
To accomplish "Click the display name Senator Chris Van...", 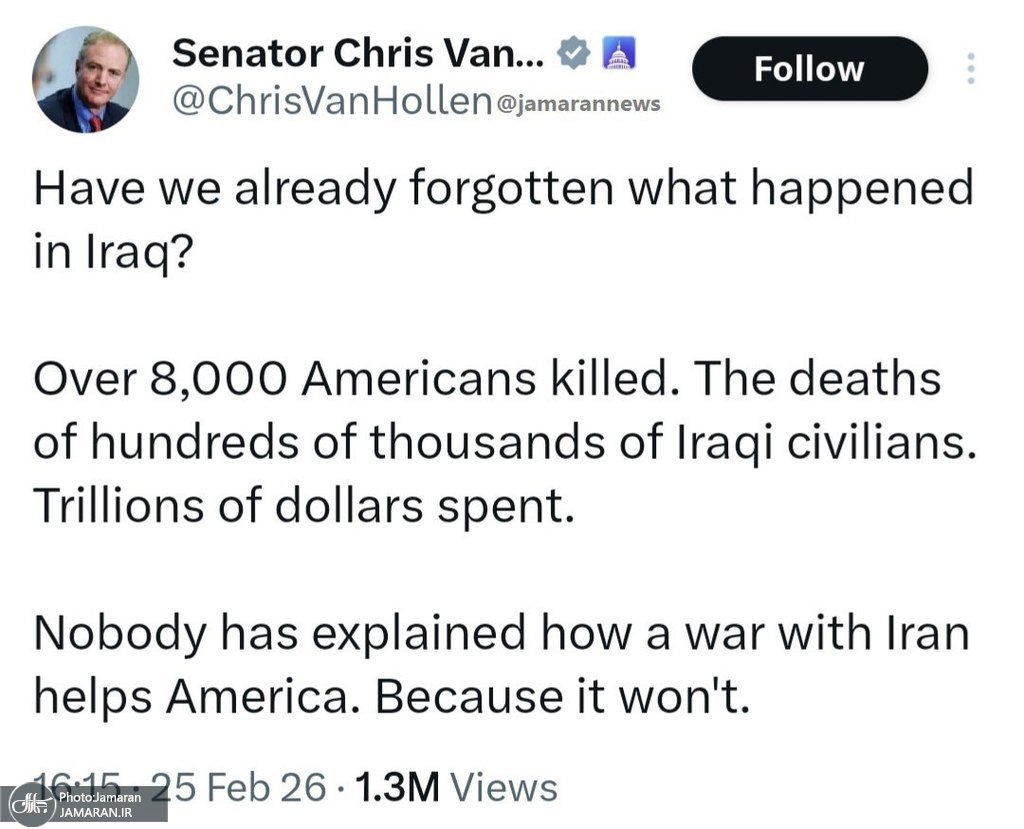I will coord(359,55).
